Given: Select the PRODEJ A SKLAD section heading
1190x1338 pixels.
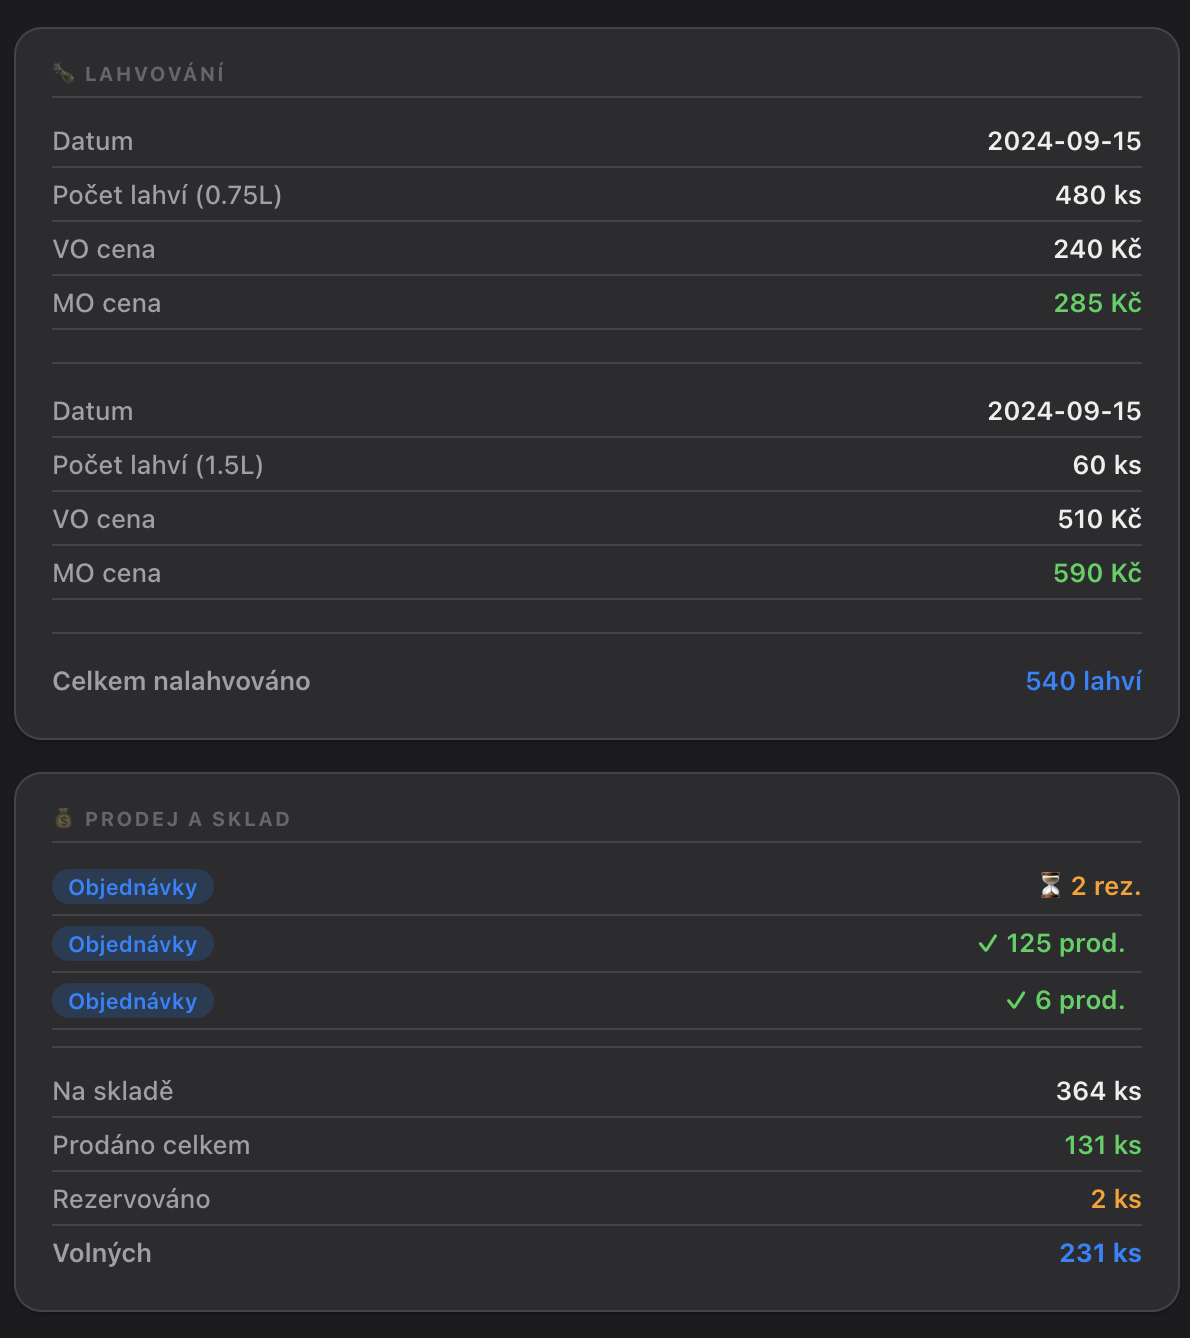Looking at the screenshot, I should click(x=188, y=819).
